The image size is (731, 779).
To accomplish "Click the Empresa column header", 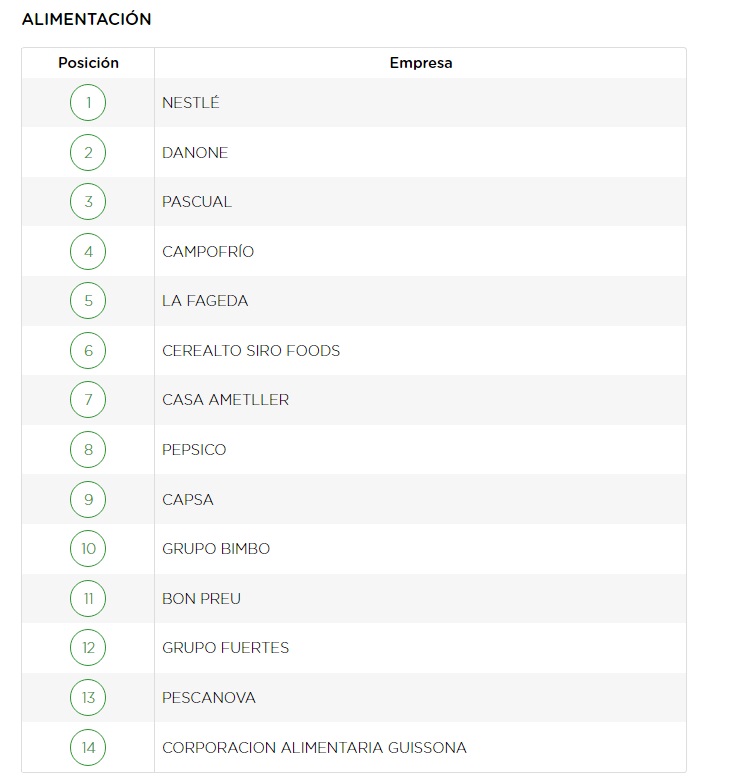I will (421, 63).
